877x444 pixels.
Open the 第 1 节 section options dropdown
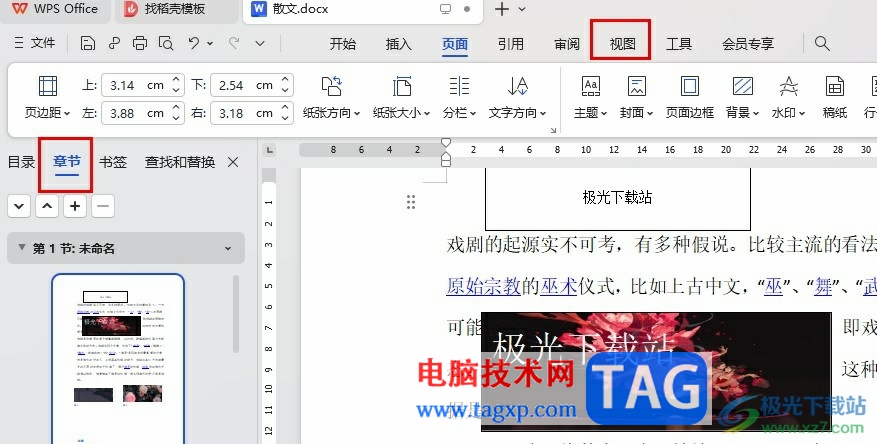tap(228, 248)
